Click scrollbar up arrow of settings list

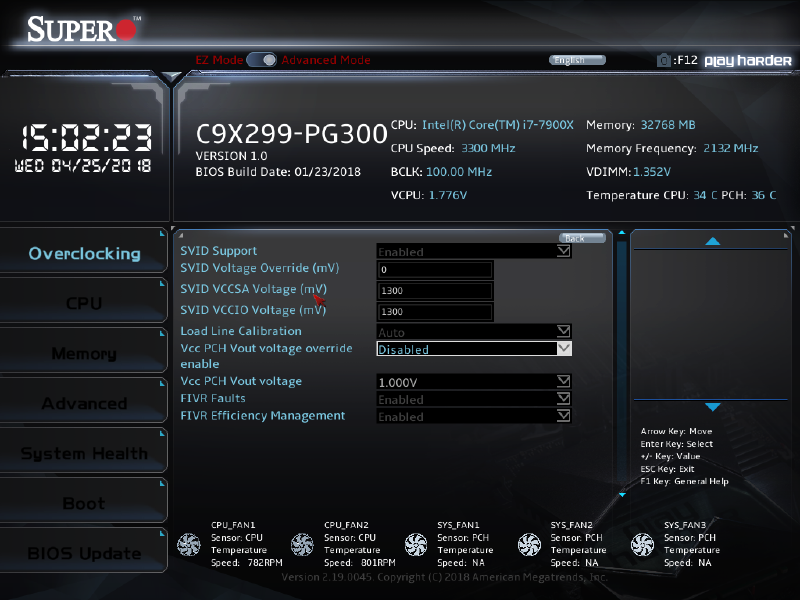tap(621, 233)
